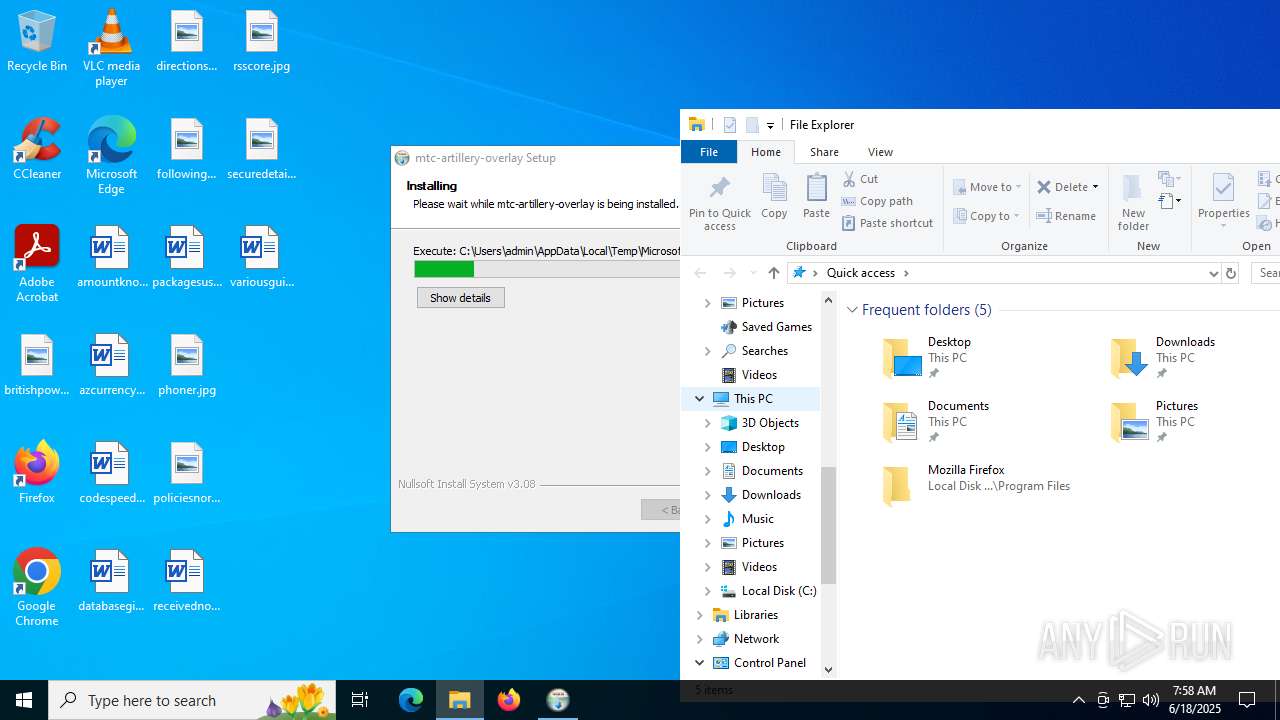This screenshot has height=720, width=1280.
Task: Refresh the Quick access view
Action: click(1231, 273)
